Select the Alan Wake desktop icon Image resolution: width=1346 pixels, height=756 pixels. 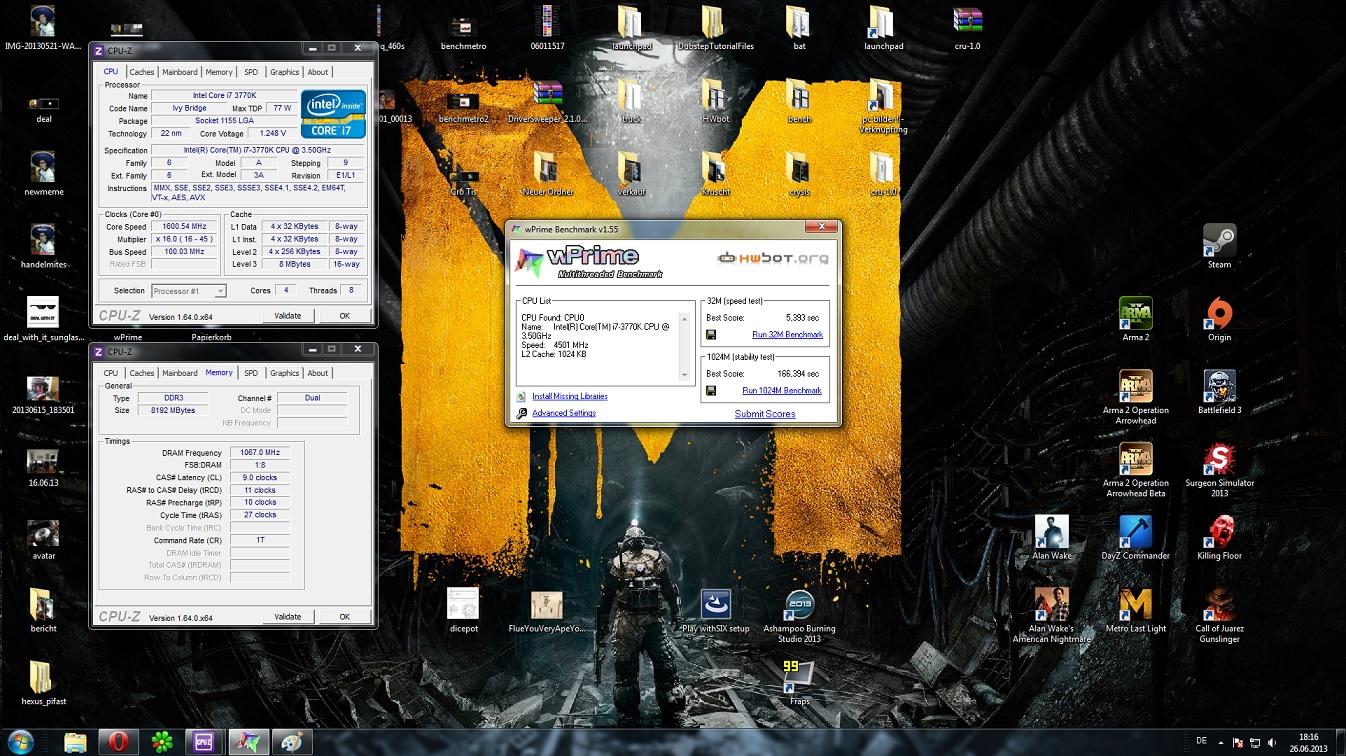point(1051,532)
